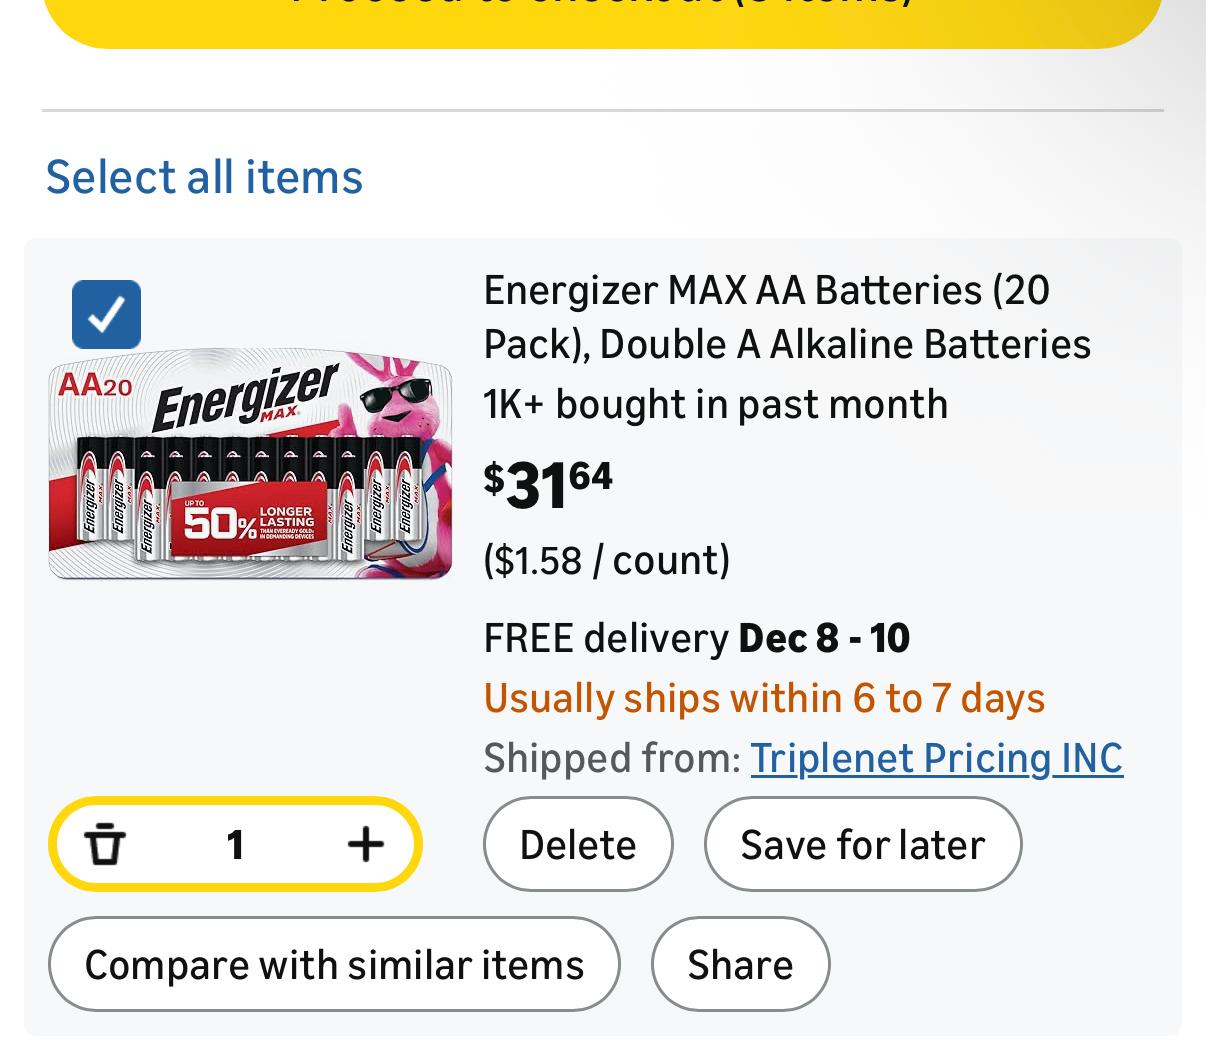Open the Energizer MAX batteries product image

coord(250,464)
